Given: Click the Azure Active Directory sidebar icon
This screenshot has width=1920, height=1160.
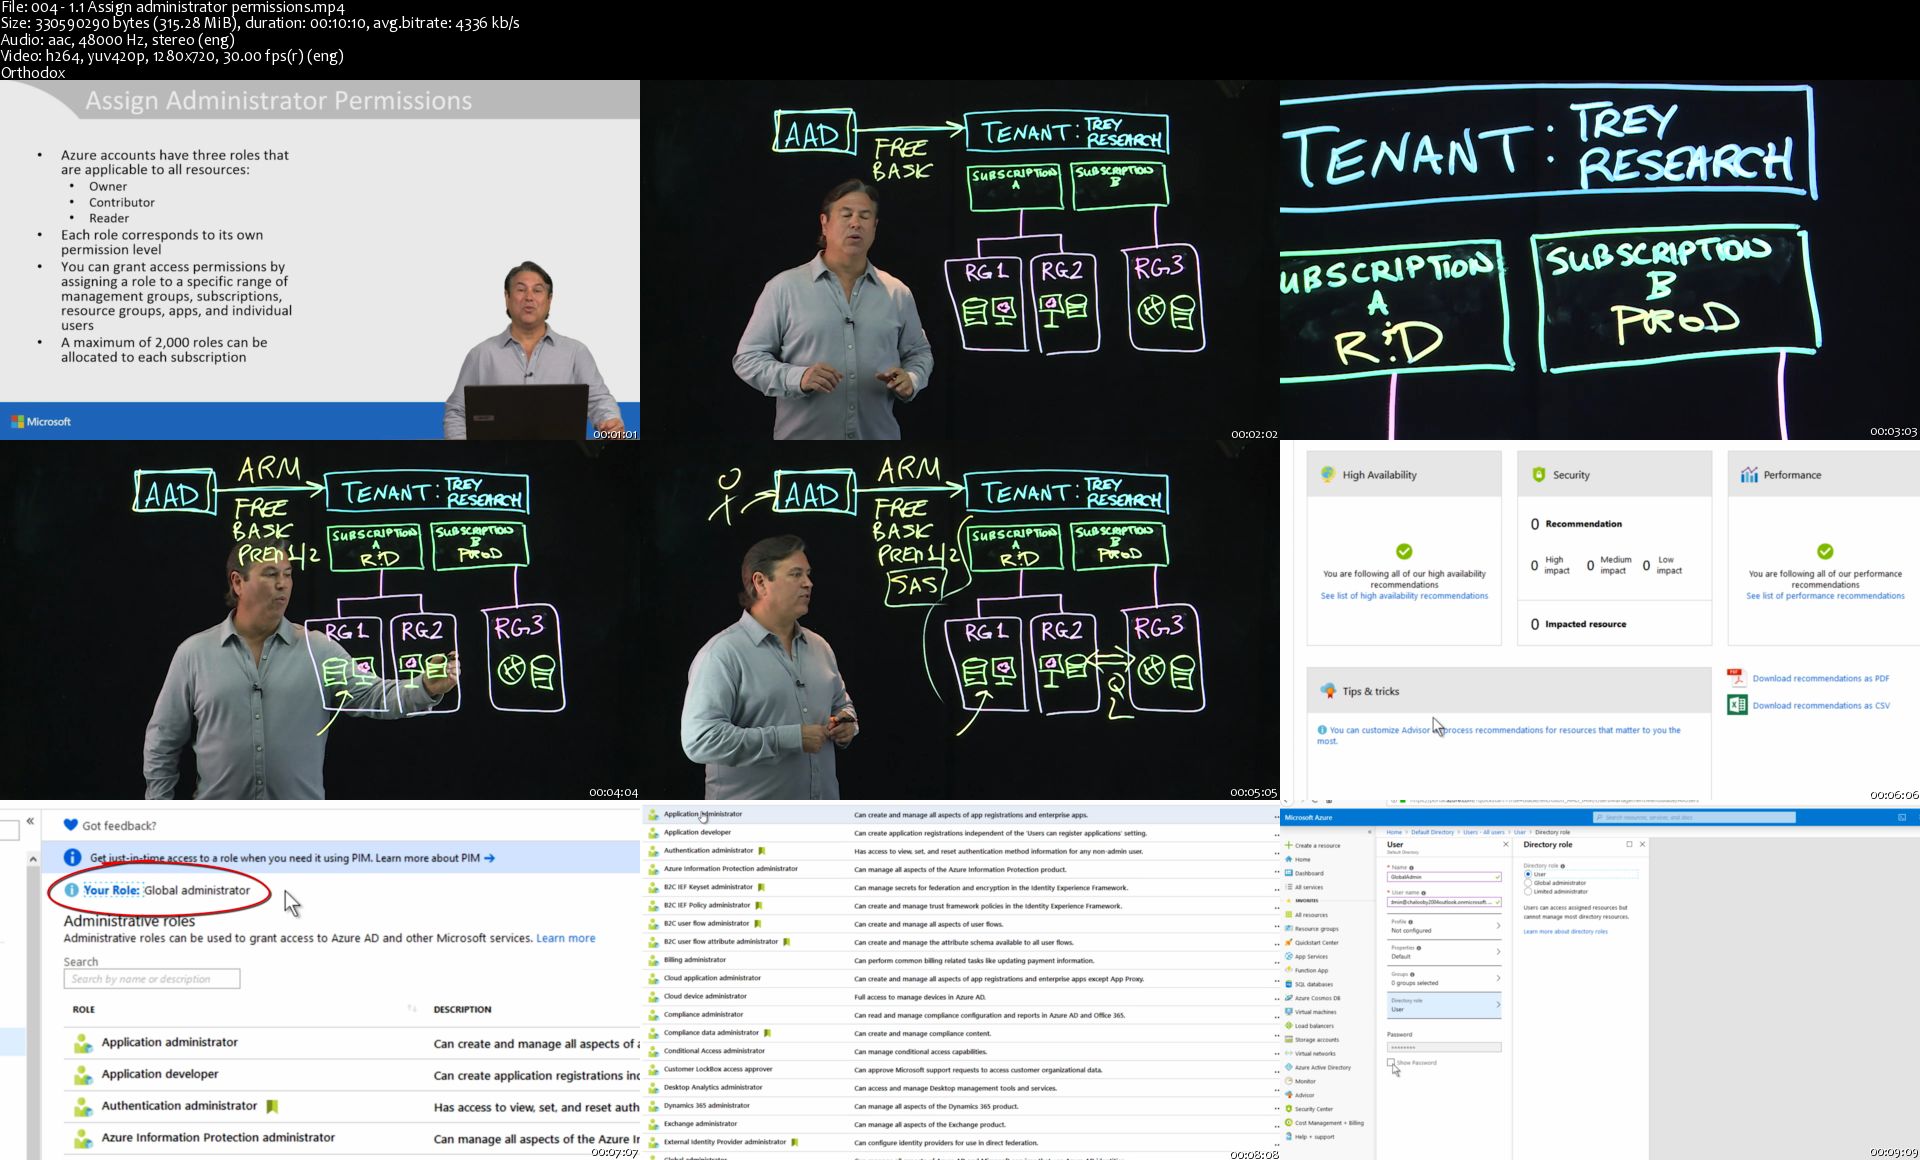Looking at the screenshot, I should pyautogui.click(x=1289, y=1067).
